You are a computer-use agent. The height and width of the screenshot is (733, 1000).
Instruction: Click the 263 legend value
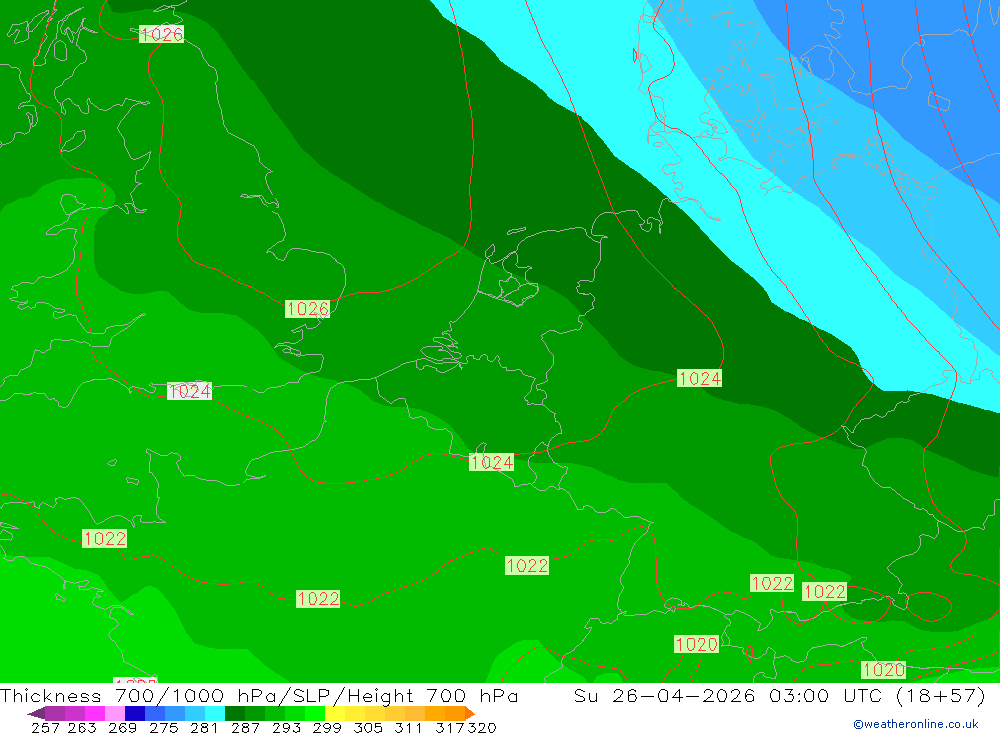82,727
